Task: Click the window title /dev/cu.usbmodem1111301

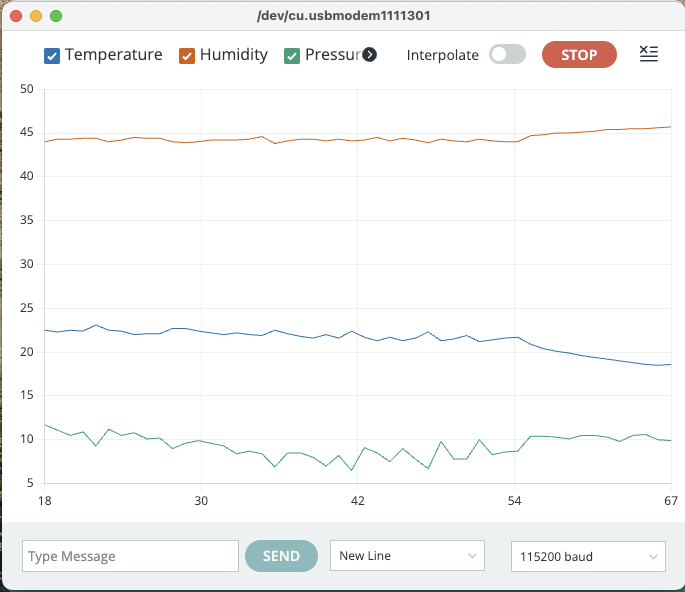Action: (343, 16)
